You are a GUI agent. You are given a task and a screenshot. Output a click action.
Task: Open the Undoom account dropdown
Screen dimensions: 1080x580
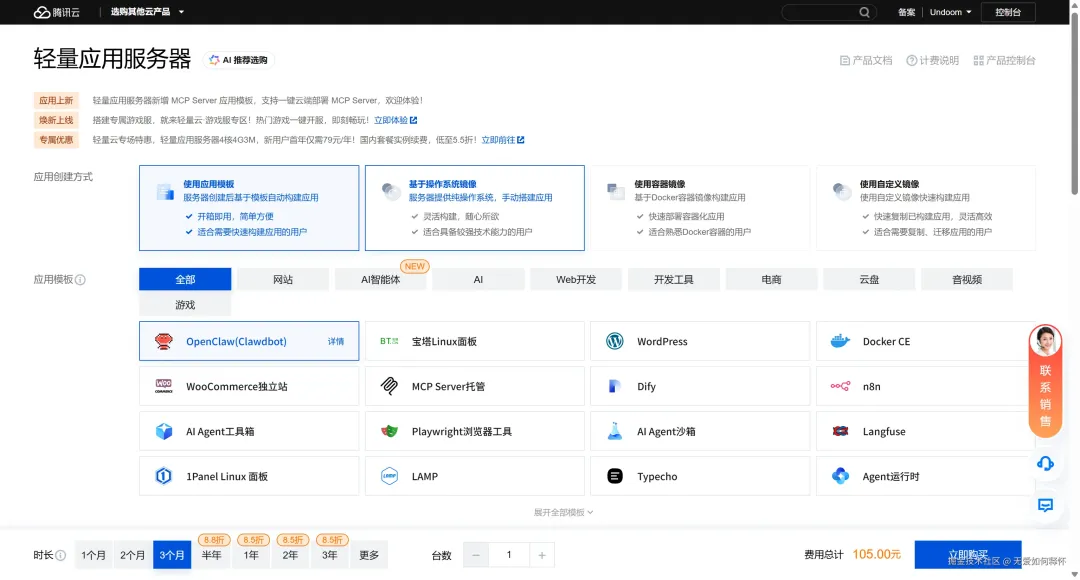(948, 12)
